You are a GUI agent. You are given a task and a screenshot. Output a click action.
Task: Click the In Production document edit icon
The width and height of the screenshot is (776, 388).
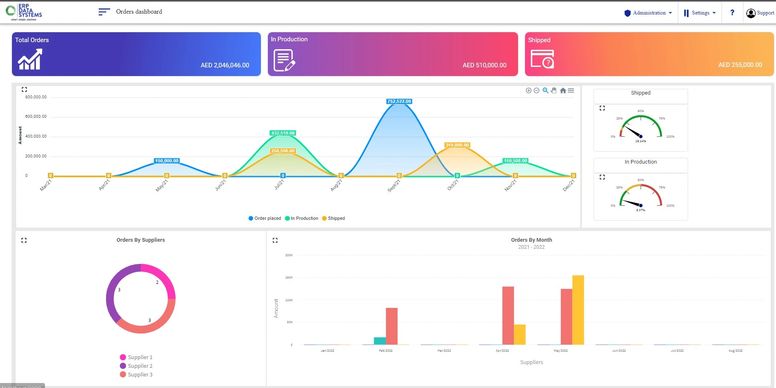285,60
